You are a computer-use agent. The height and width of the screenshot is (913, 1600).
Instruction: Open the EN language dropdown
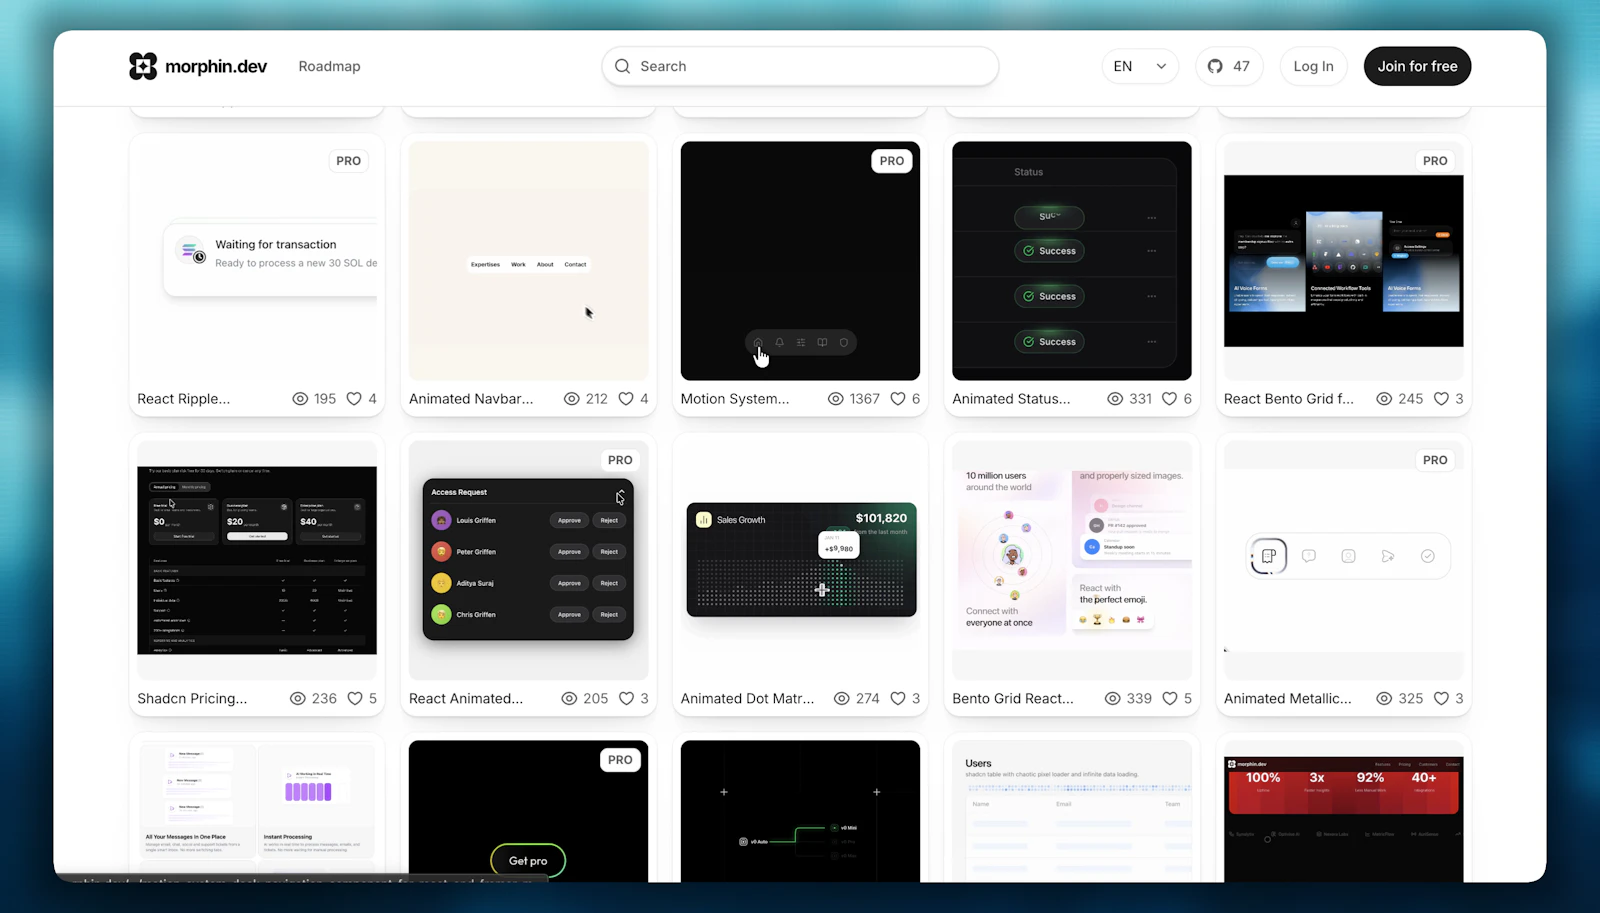click(x=1140, y=66)
